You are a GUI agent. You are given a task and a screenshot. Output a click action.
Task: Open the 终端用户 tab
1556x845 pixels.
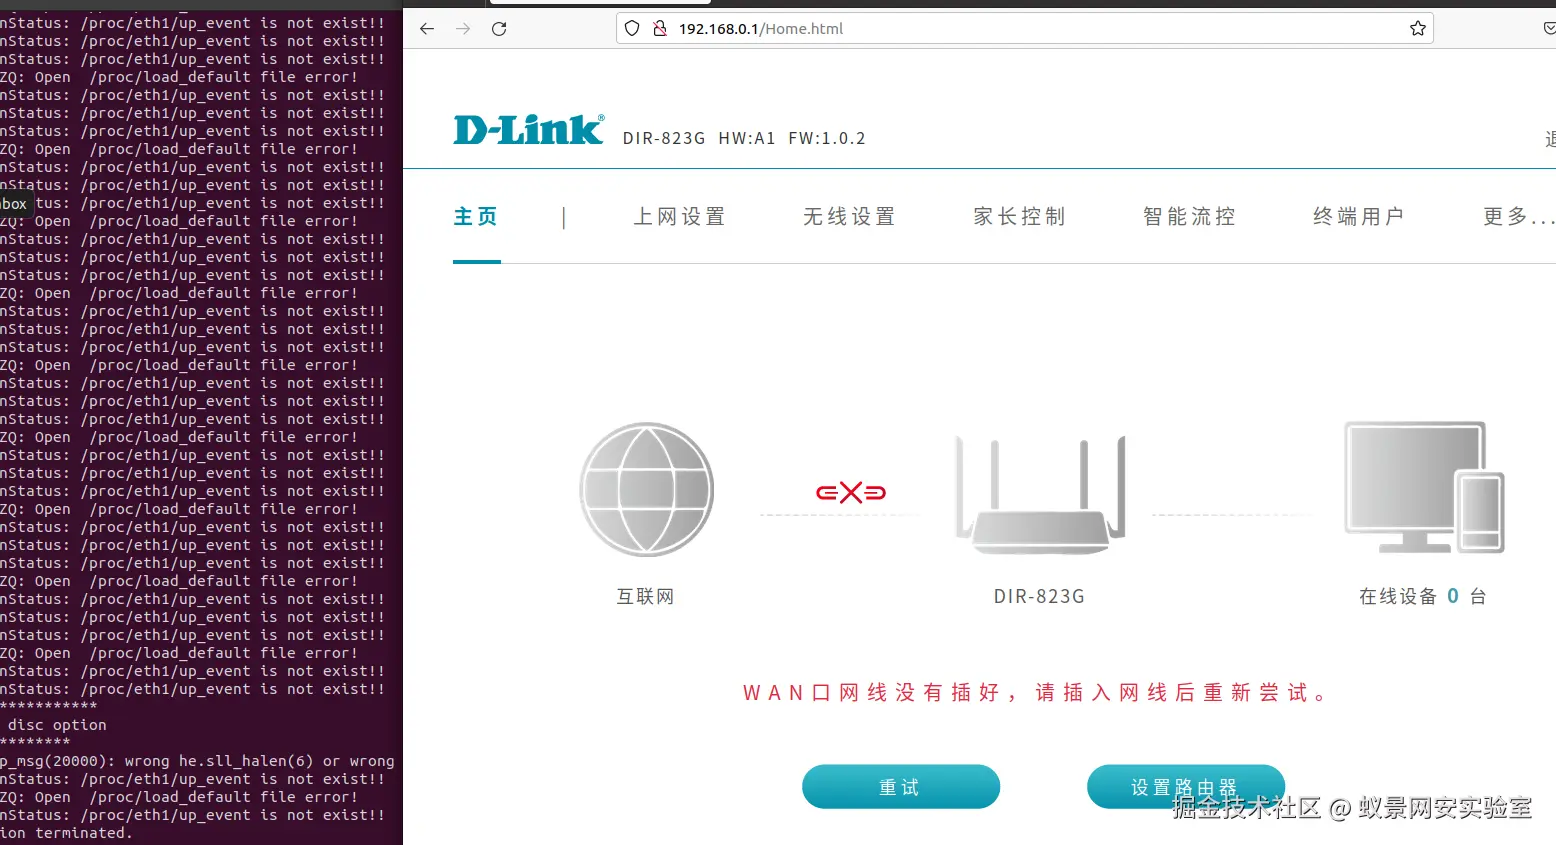(1359, 217)
